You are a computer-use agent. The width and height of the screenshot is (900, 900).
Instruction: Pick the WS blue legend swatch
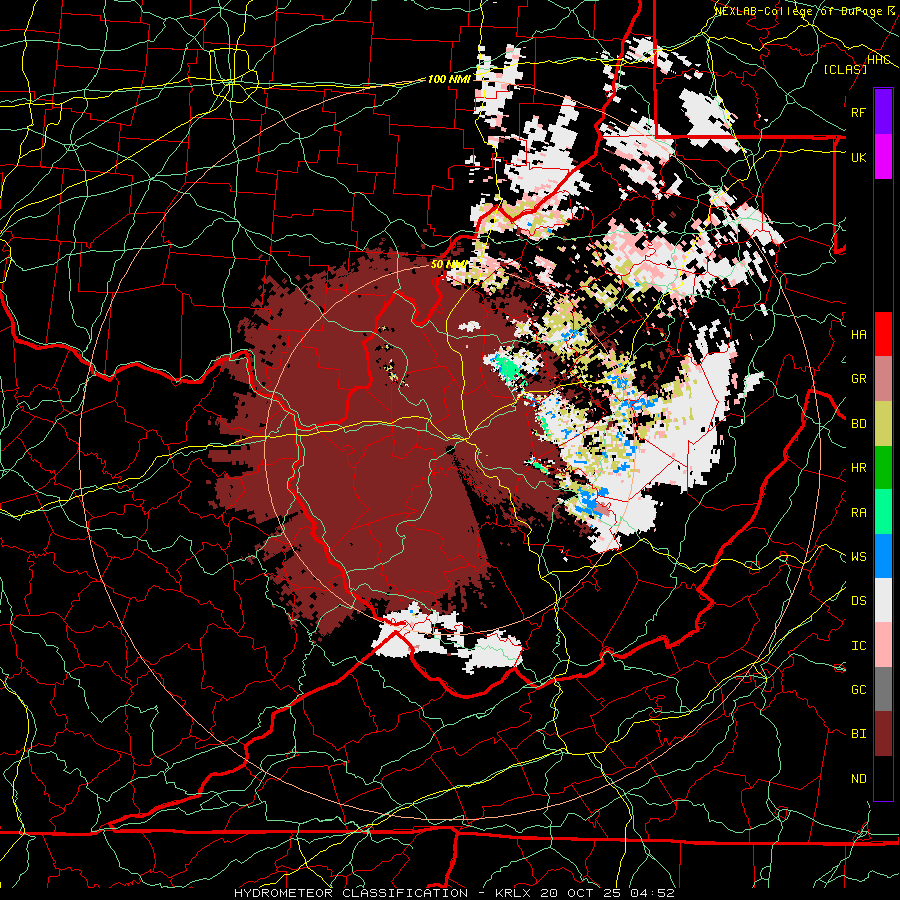click(883, 556)
